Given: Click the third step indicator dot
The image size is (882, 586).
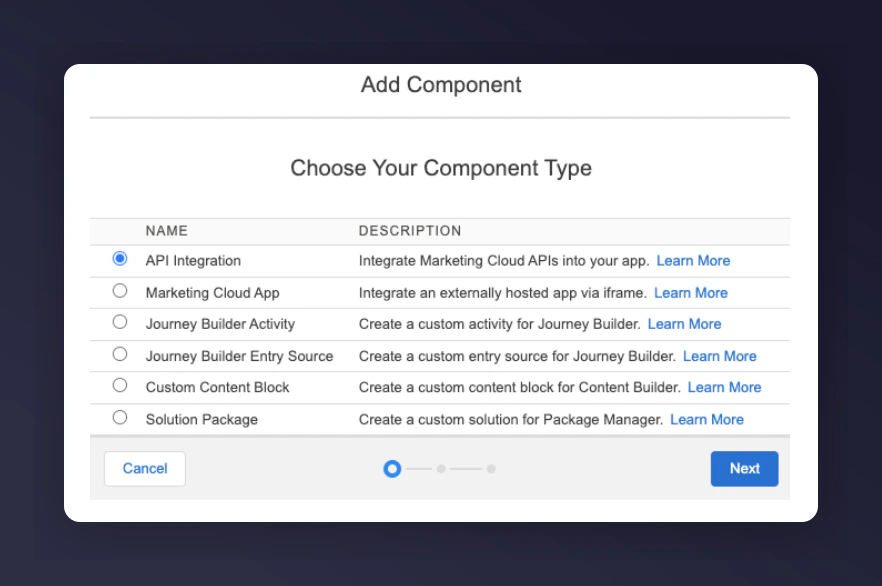Looking at the screenshot, I should [x=491, y=468].
